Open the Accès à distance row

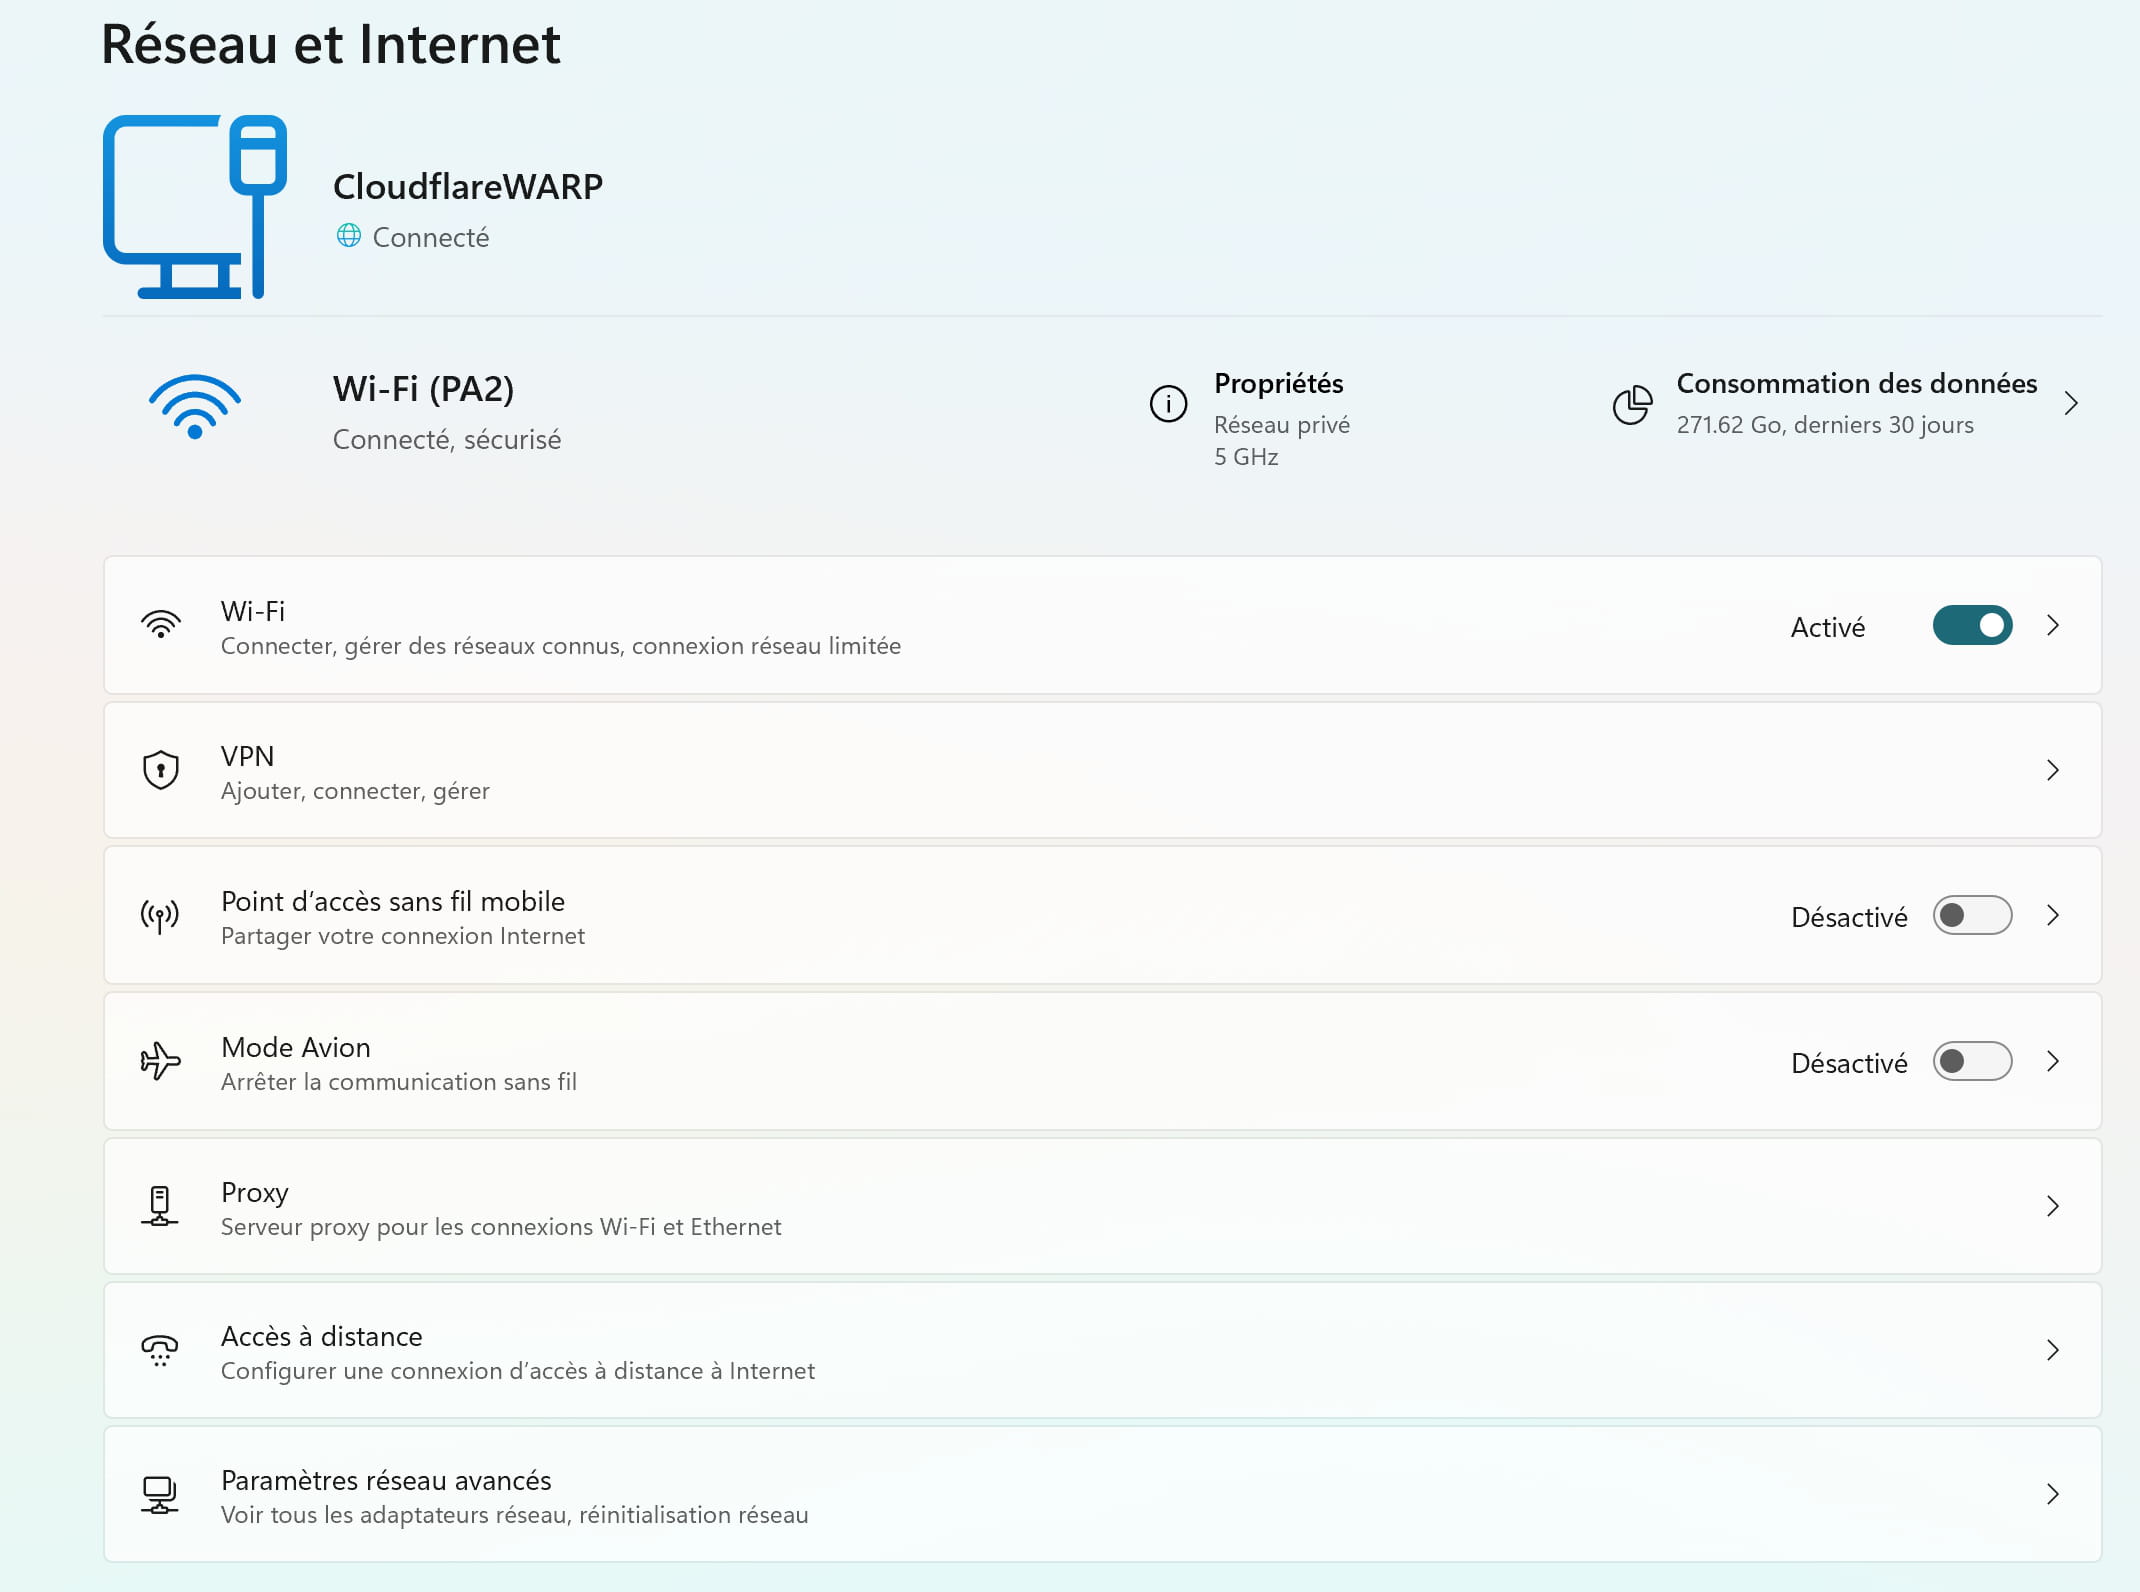(1103, 1350)
